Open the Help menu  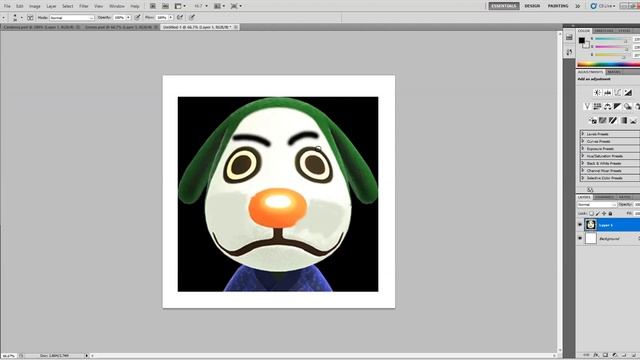click(135, 6)
